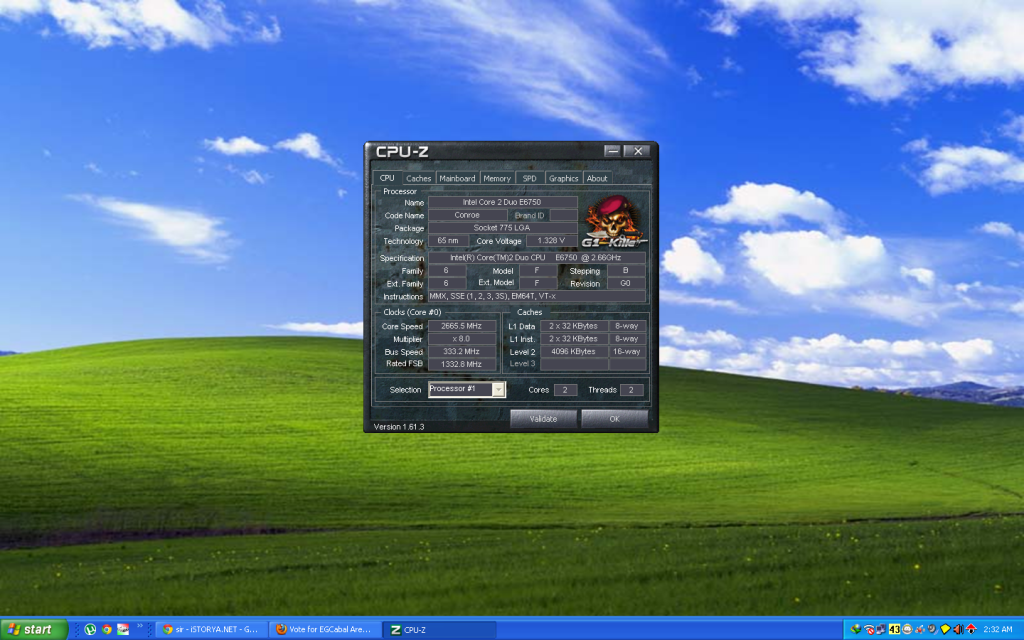Viewport: 1024px width, 640px height.
Task: Show the About tab
Action: pos(597,178)
